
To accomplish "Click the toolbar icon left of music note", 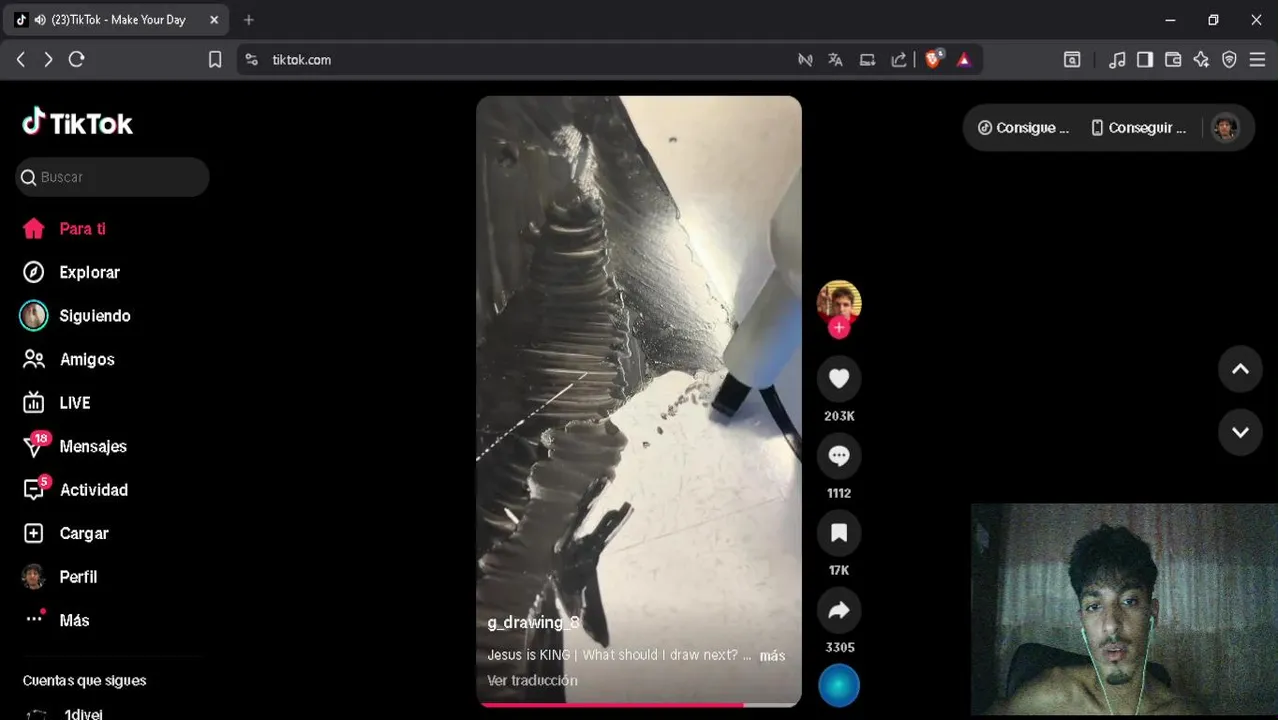I will point(1072,60).
